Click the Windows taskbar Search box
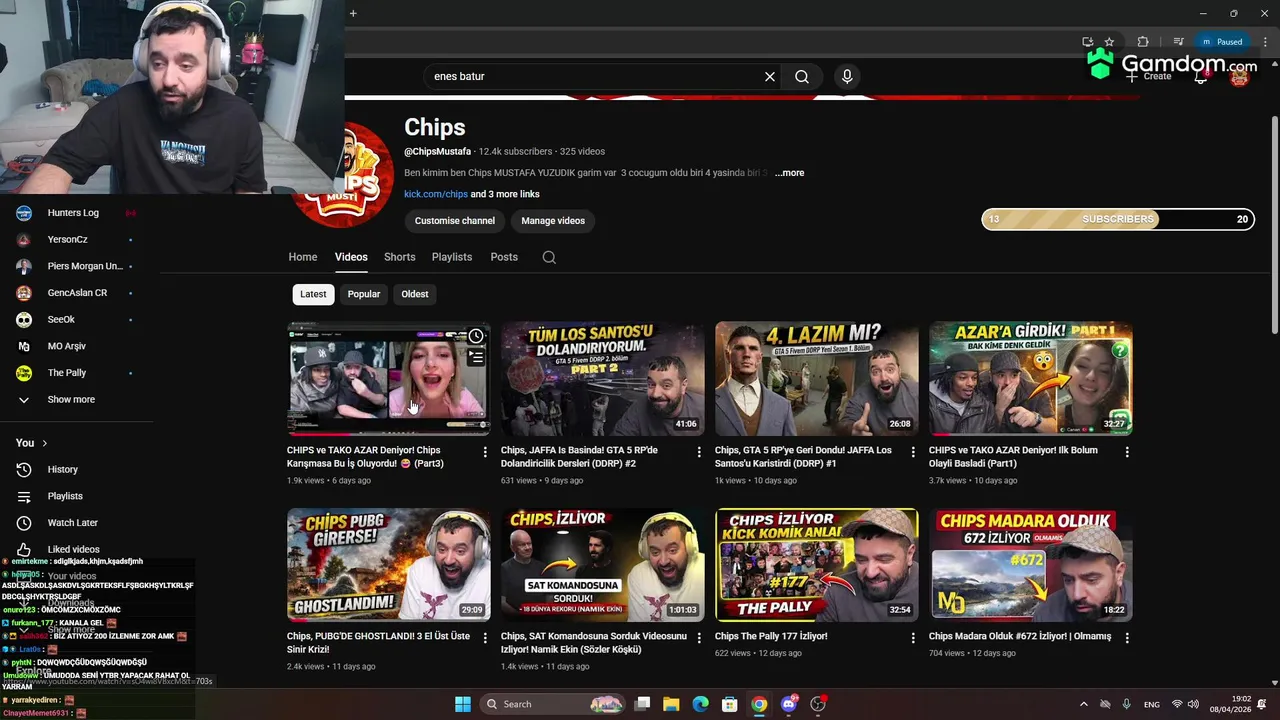The height and width of the screenshot is (720, 1280). point(552,704)
